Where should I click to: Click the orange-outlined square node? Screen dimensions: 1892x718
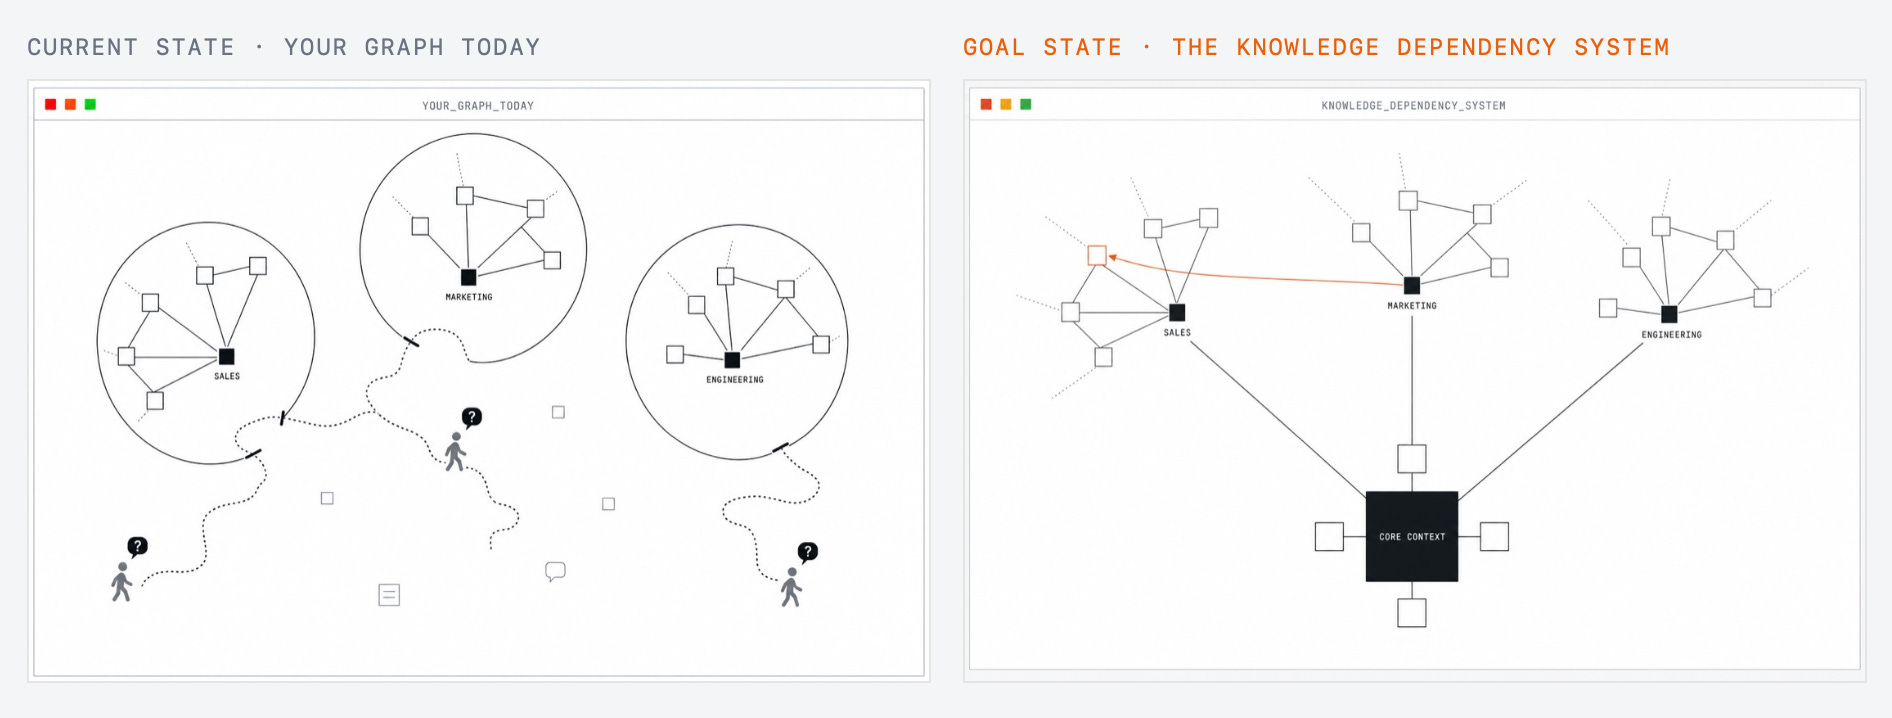[x=1097, y=256]
